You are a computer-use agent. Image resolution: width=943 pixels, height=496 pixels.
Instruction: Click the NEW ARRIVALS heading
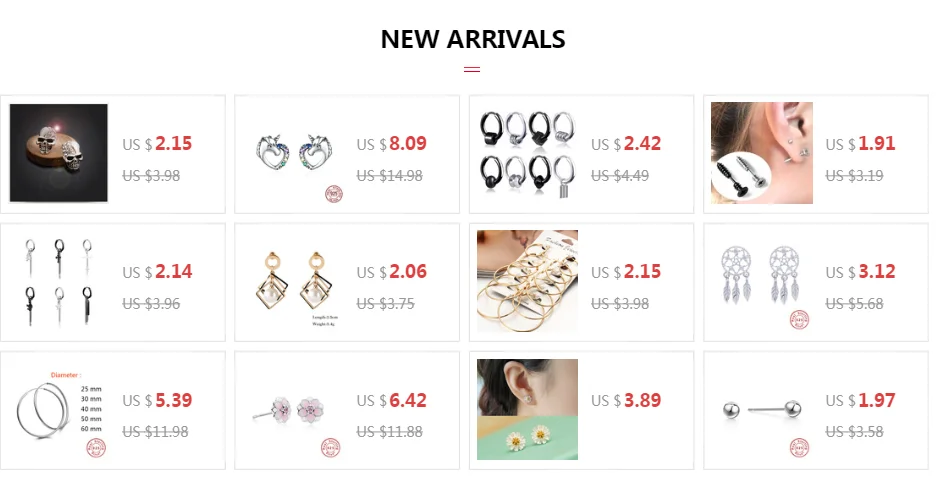pyautogui.click(x=473, y=40)
